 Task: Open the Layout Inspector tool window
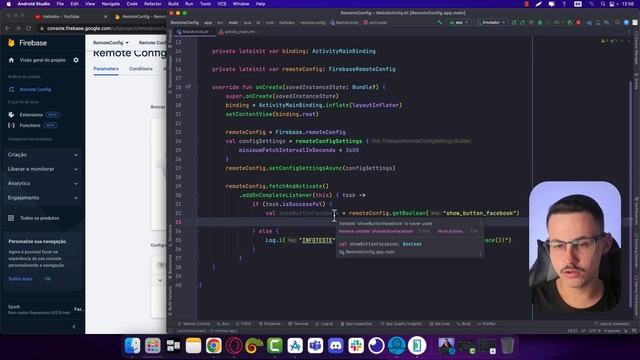pos(611,324)
